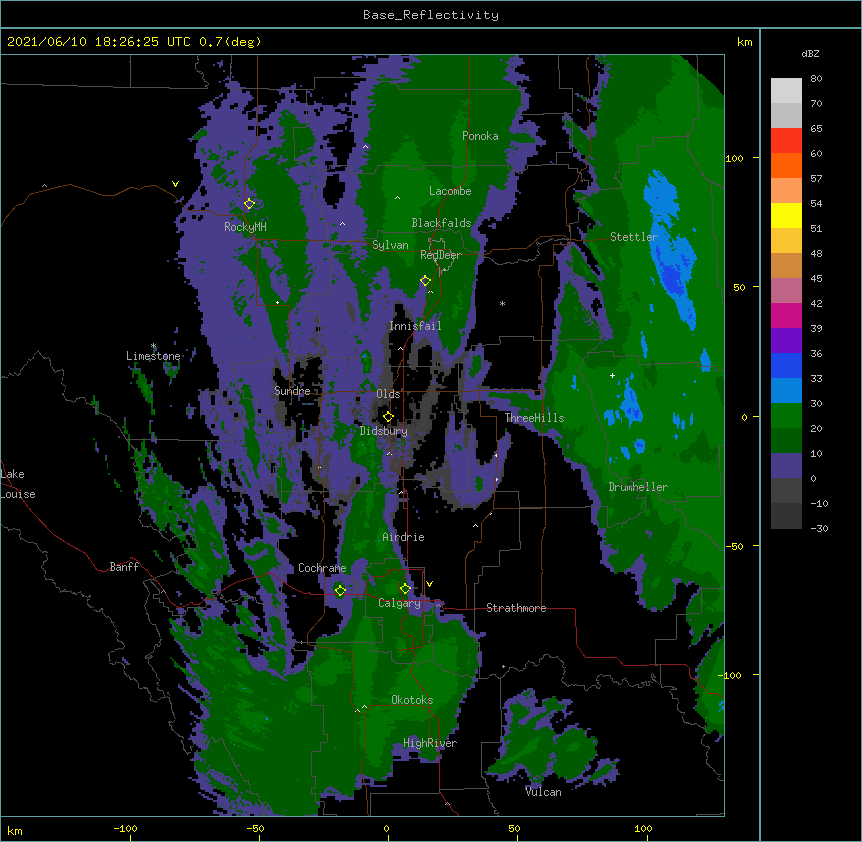The width and height of the screenshot is (862, 842).
Task: Click the ThreeHills label
Action: click(x=534, y=418)
